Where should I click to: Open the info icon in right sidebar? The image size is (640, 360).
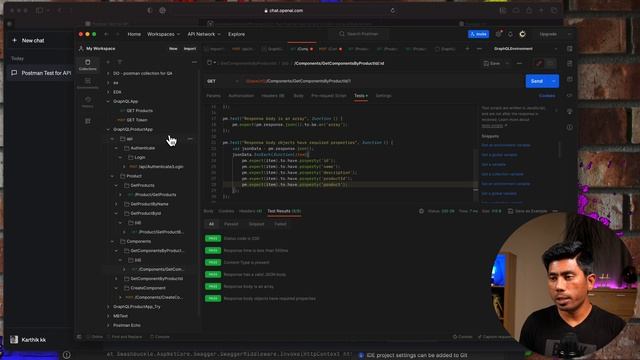pos(569,127)
